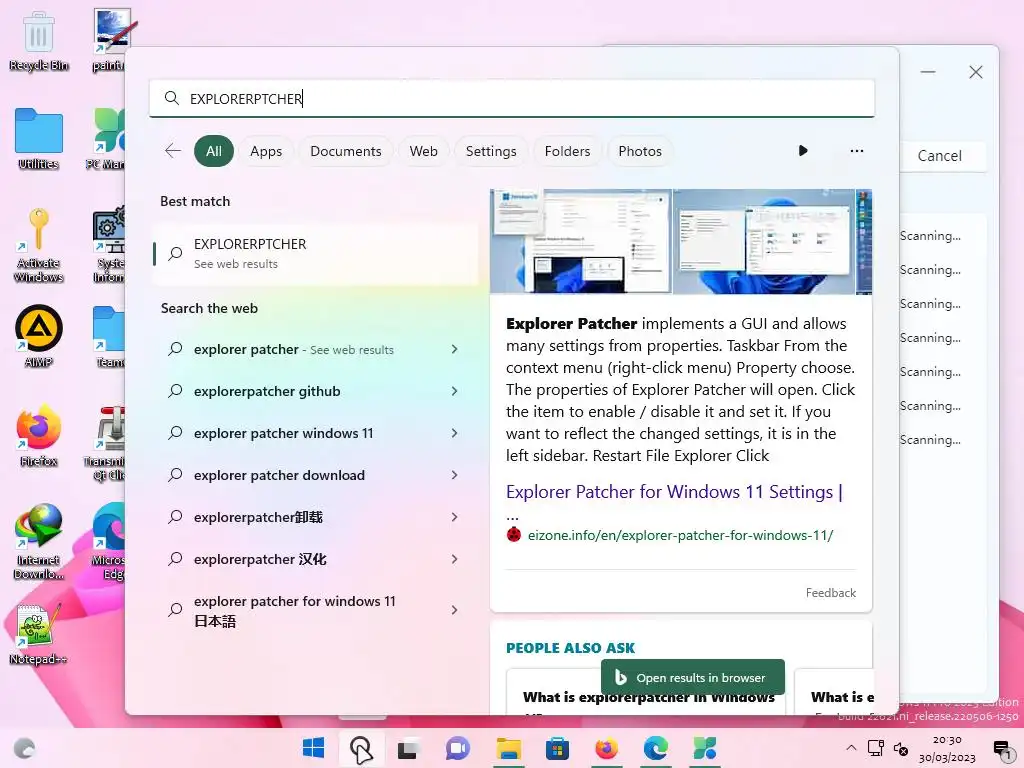
Task: Switch to the Folders filter tab
Action: point(567,151)
